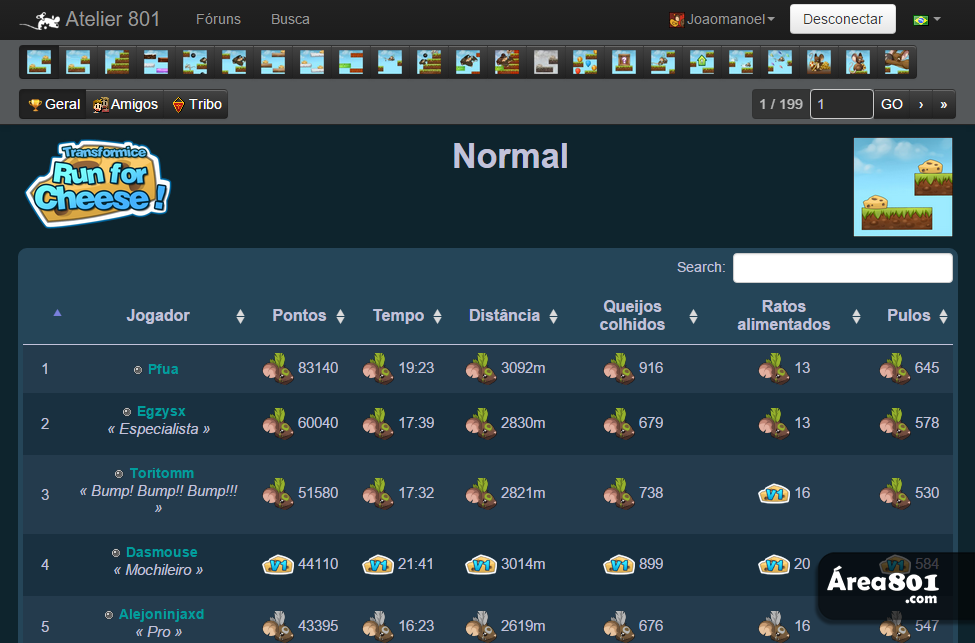This screenshot has height=643, width=975.
Task: Click the friends icon on Amigos
Action: coord(100,104)
